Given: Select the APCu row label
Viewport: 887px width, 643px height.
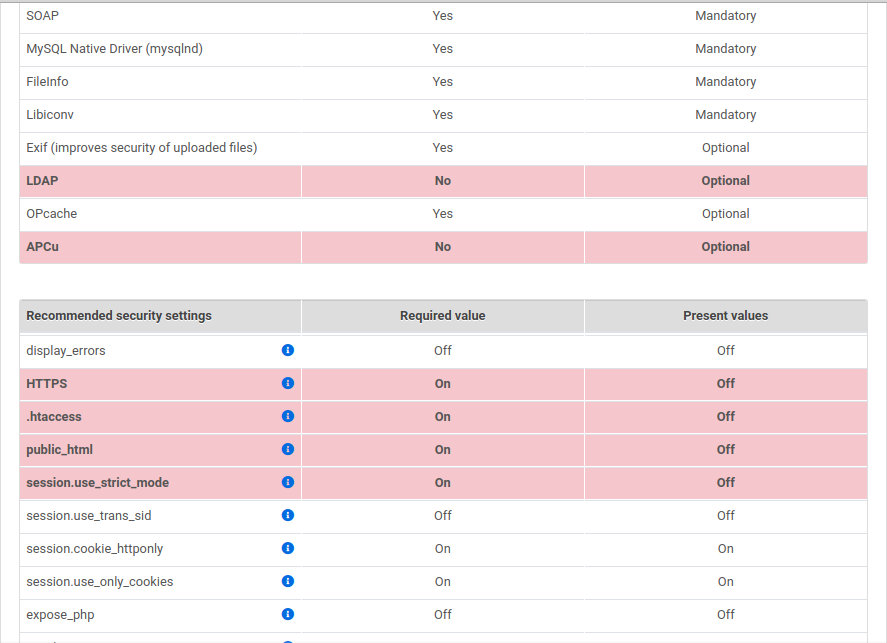Looking at the screenshot, I should coord(42,247).
